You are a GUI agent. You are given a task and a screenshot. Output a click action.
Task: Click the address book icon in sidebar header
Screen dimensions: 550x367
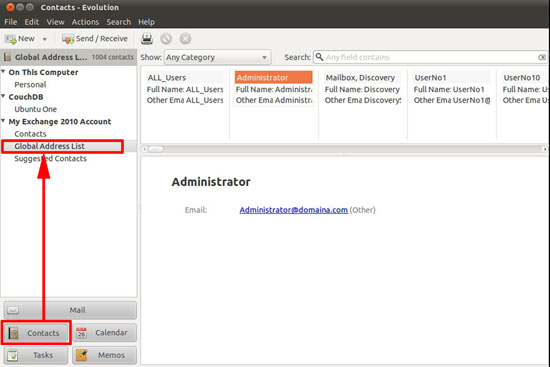pyautogui.click(x=7, y=57)
